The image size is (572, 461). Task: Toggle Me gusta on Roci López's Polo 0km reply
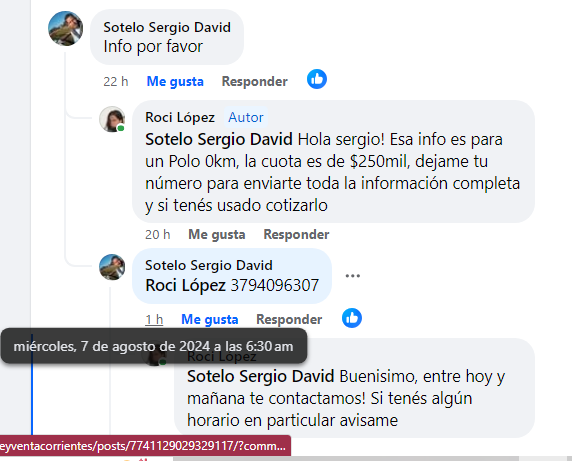point(217,235)
